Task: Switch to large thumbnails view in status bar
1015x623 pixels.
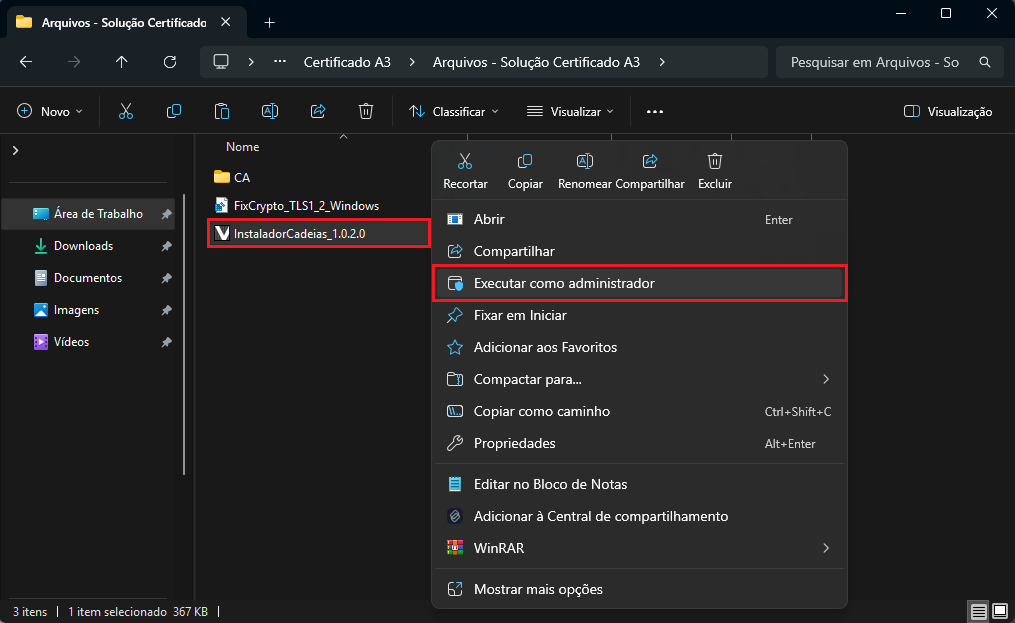Action: point(999,611)
